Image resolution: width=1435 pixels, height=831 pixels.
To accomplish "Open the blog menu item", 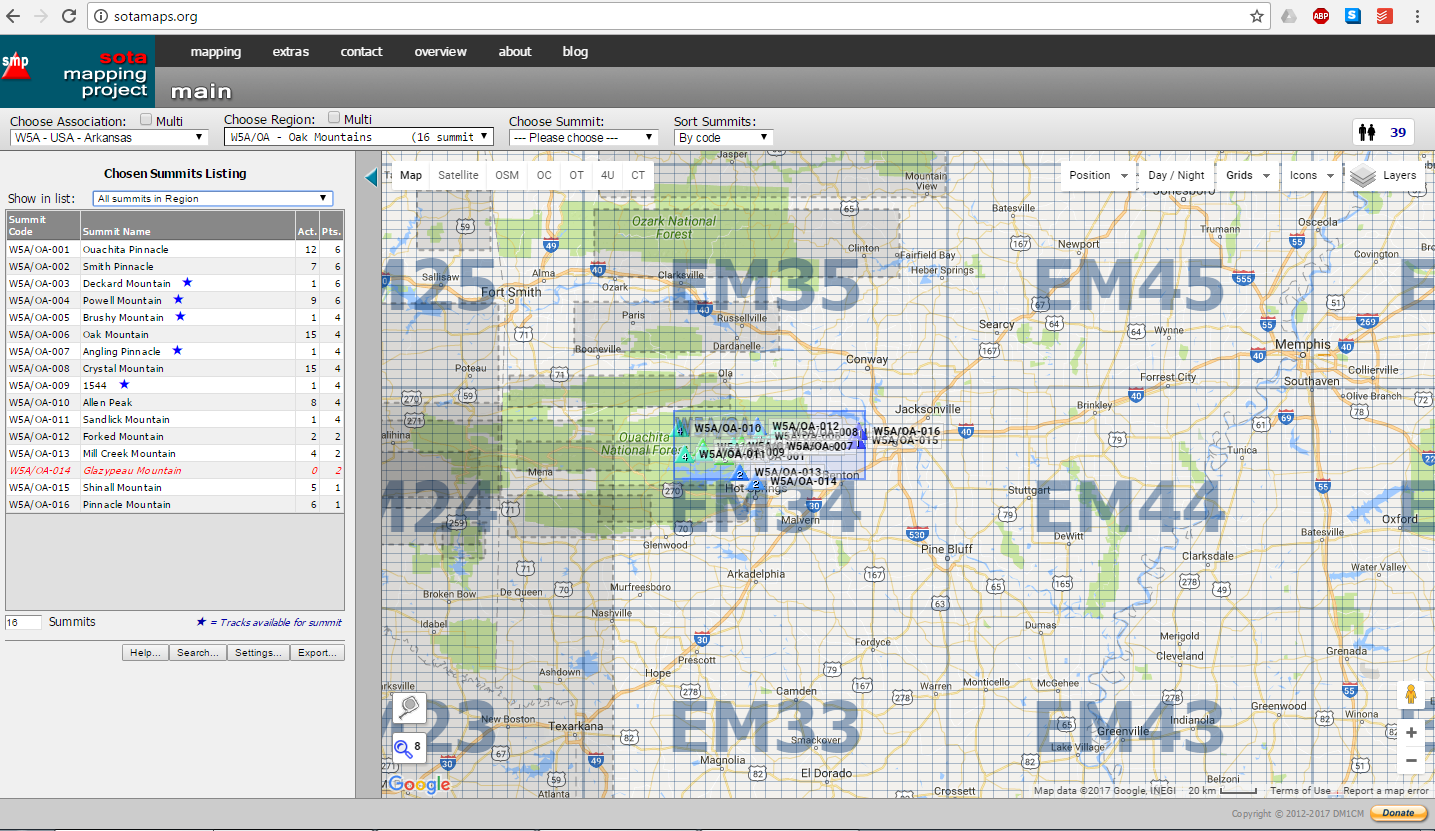I will 575,52.
